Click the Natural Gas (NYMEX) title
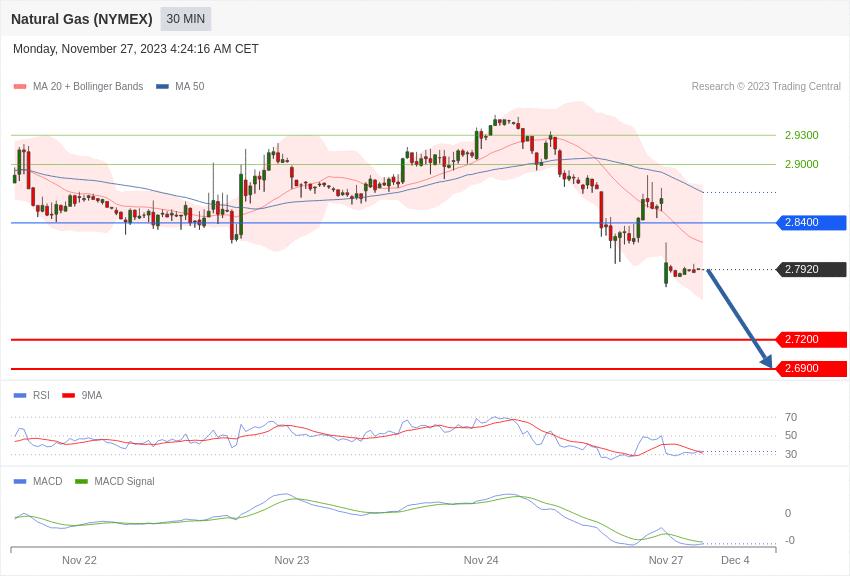This screenshot has height=576, width=850. click(82, 19)
